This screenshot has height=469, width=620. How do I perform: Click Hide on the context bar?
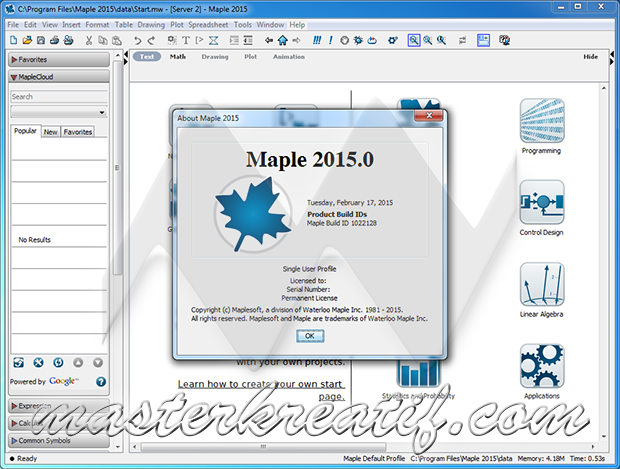tap(590, 57)
